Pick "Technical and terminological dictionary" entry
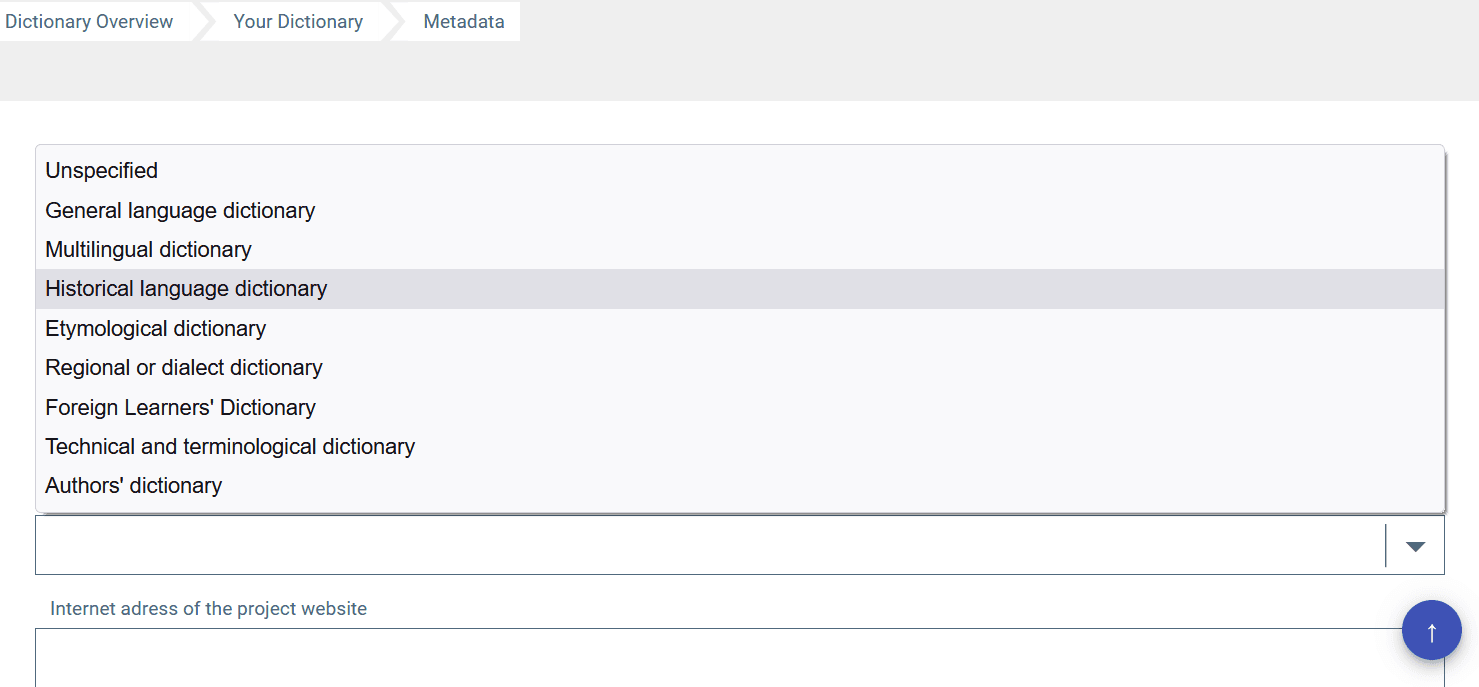This screenshot has width=1479, height=687. tap(230, 446)
